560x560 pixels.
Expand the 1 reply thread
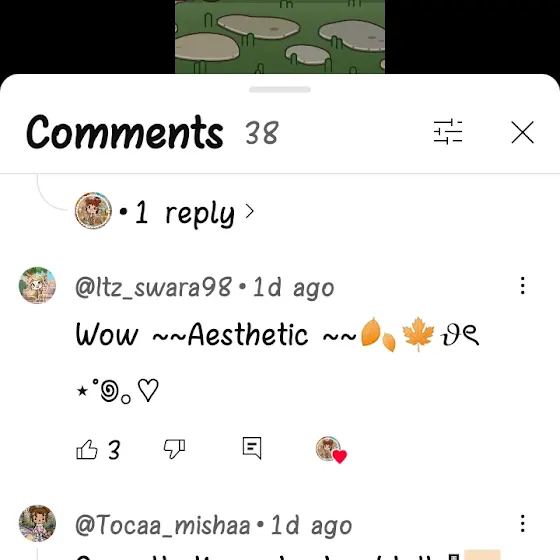tap(186, 212)
